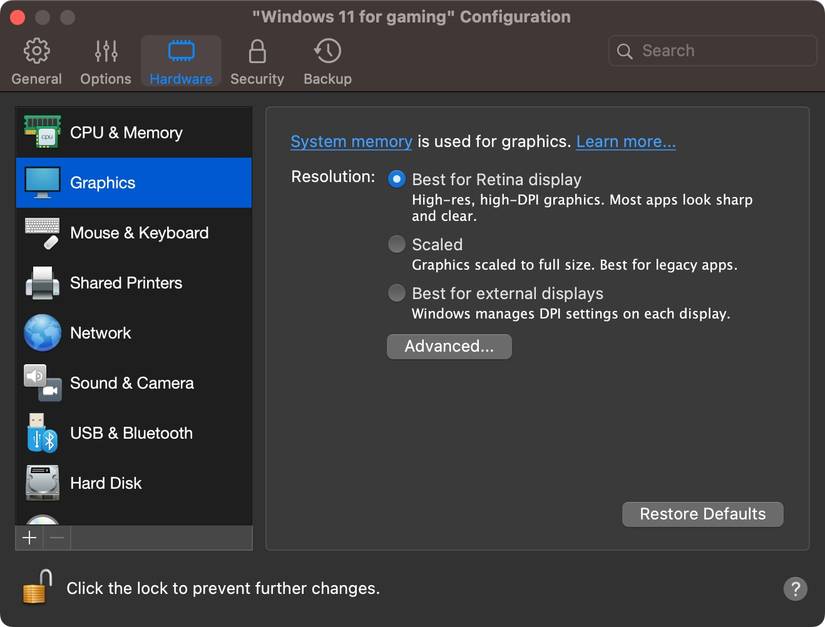
Task: Focus the Search input field
Action: [712, 51]
